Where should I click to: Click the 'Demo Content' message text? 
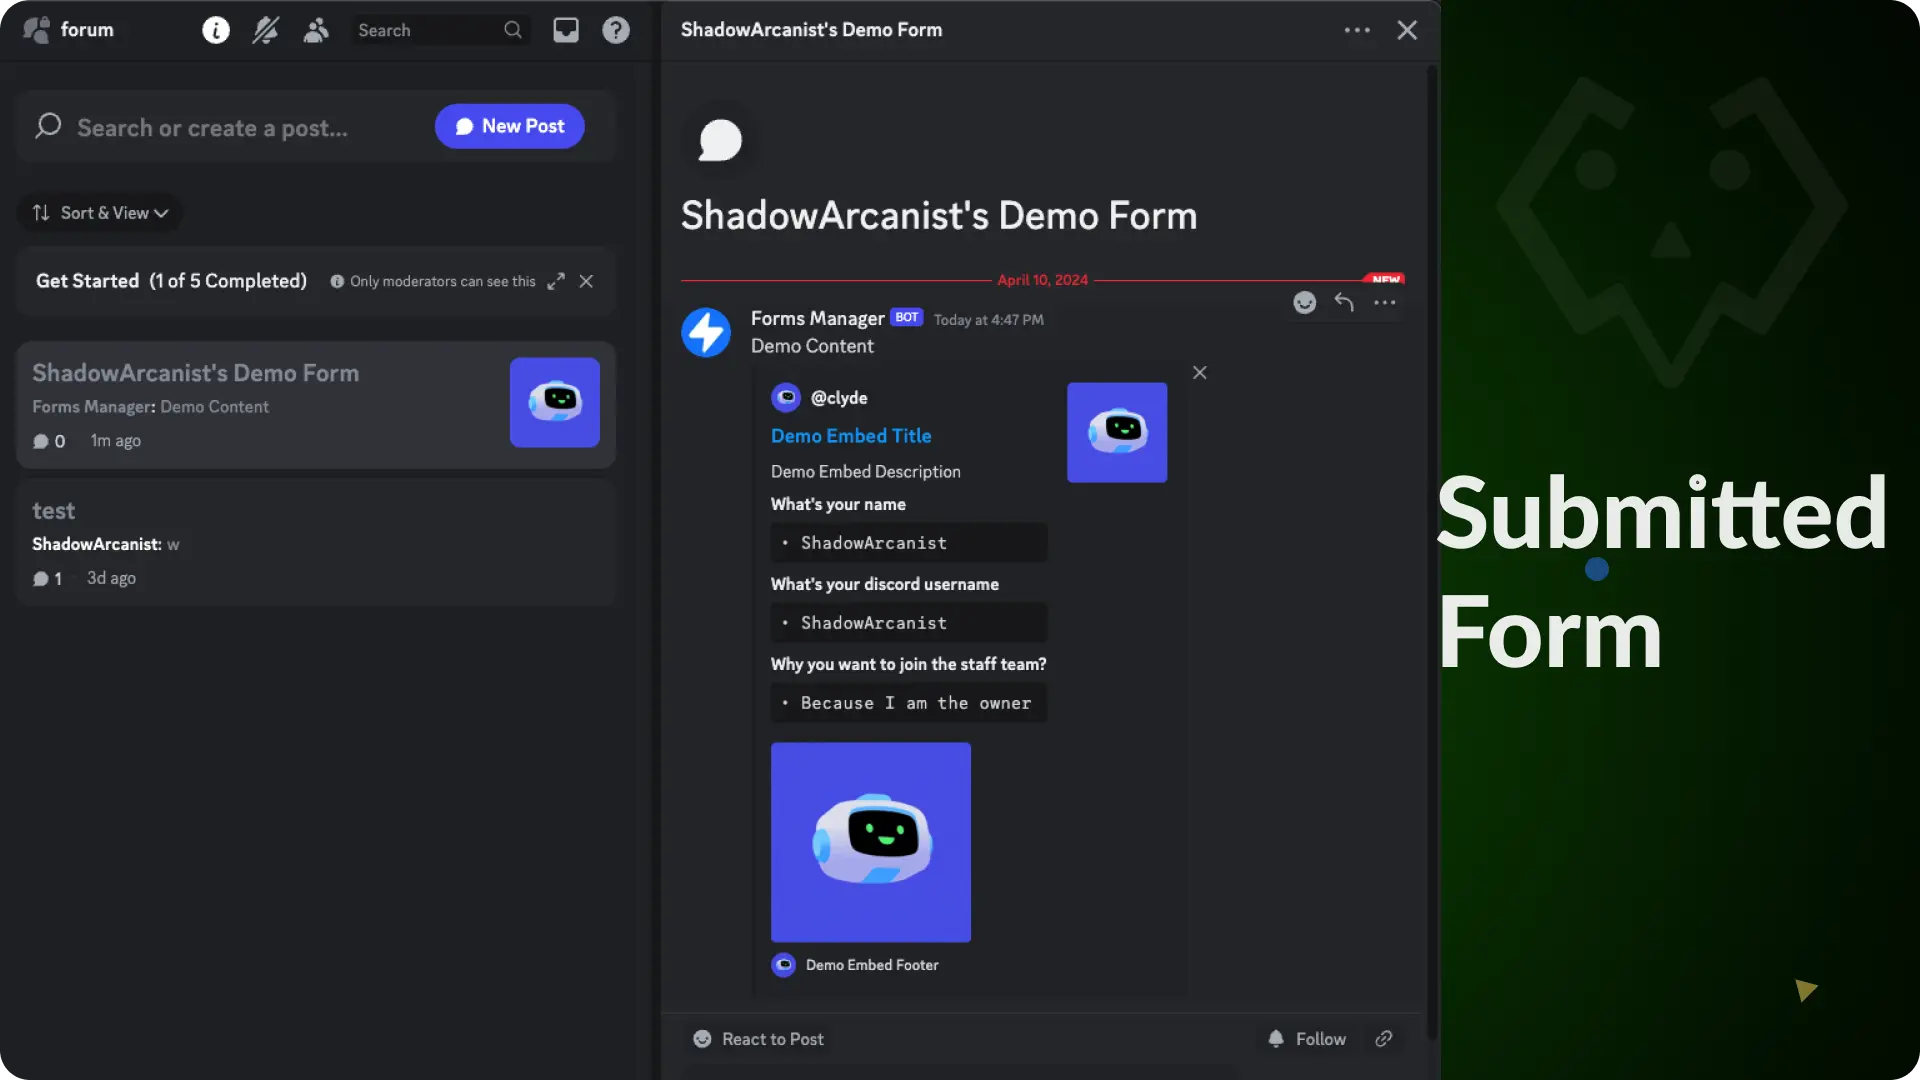tap(812, 346)
